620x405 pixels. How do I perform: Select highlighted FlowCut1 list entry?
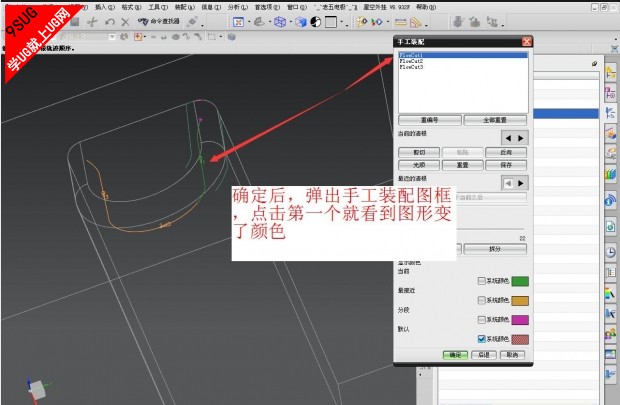pos(463,55)
